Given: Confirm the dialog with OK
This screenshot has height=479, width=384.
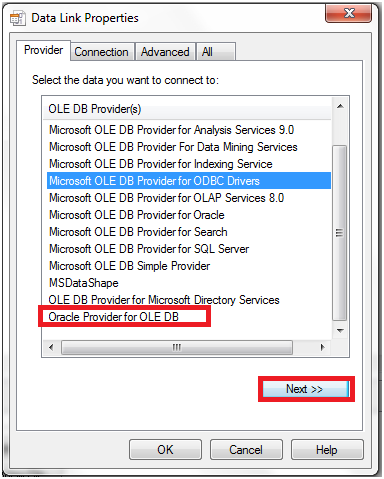Looking at the screenshot, I should pos(165,450).
